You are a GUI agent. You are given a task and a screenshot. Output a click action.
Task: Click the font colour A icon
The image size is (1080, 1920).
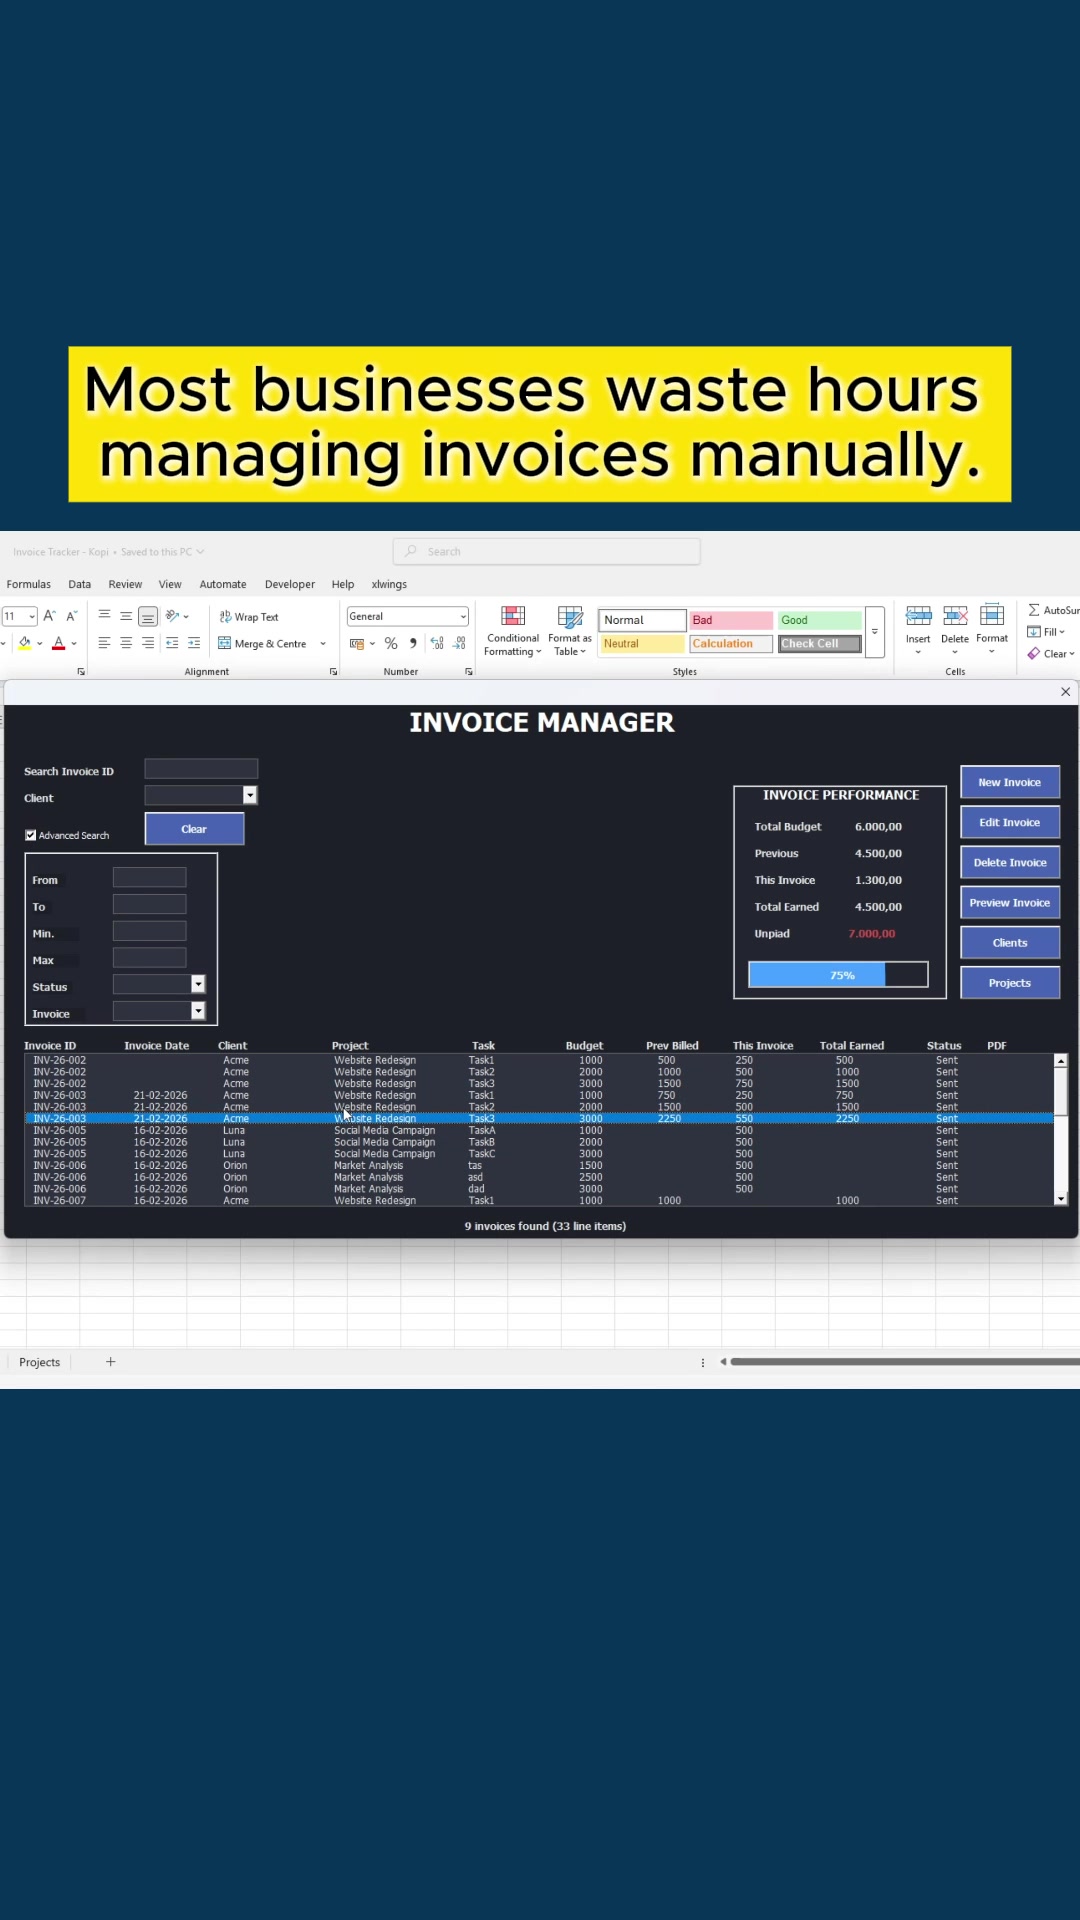pos(59,643)
